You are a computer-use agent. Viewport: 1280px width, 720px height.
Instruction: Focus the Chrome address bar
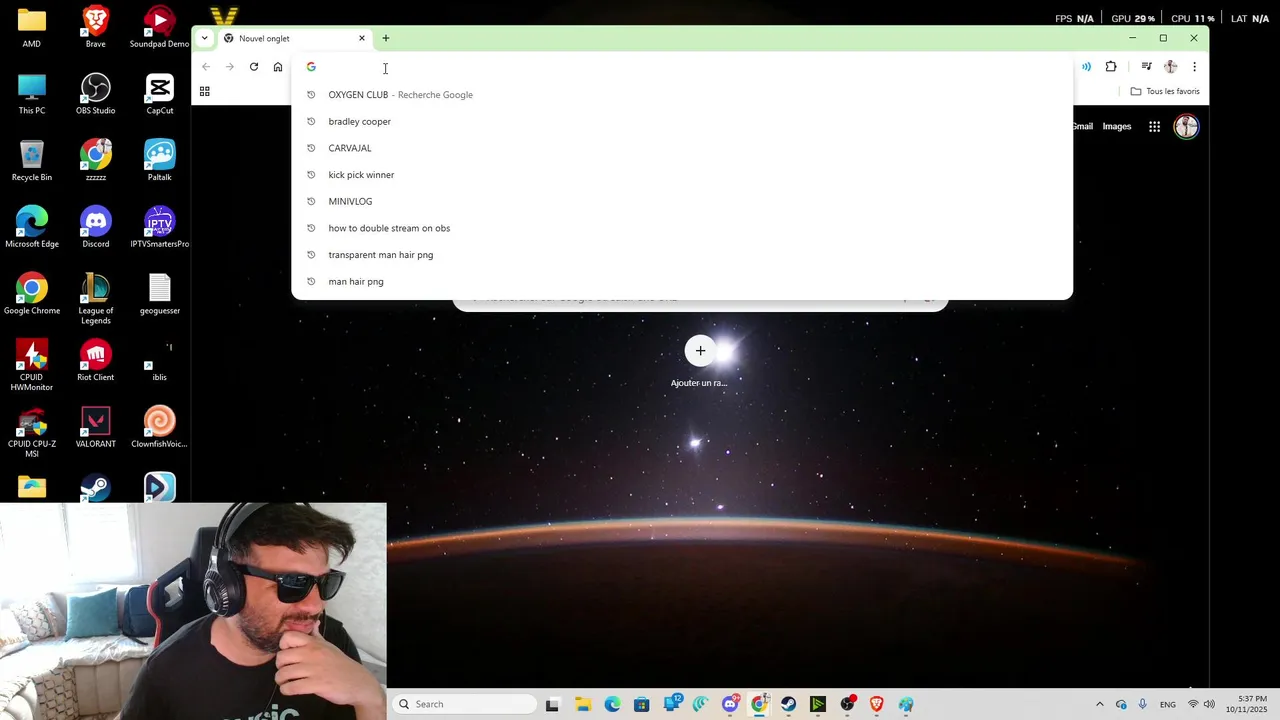682,67
